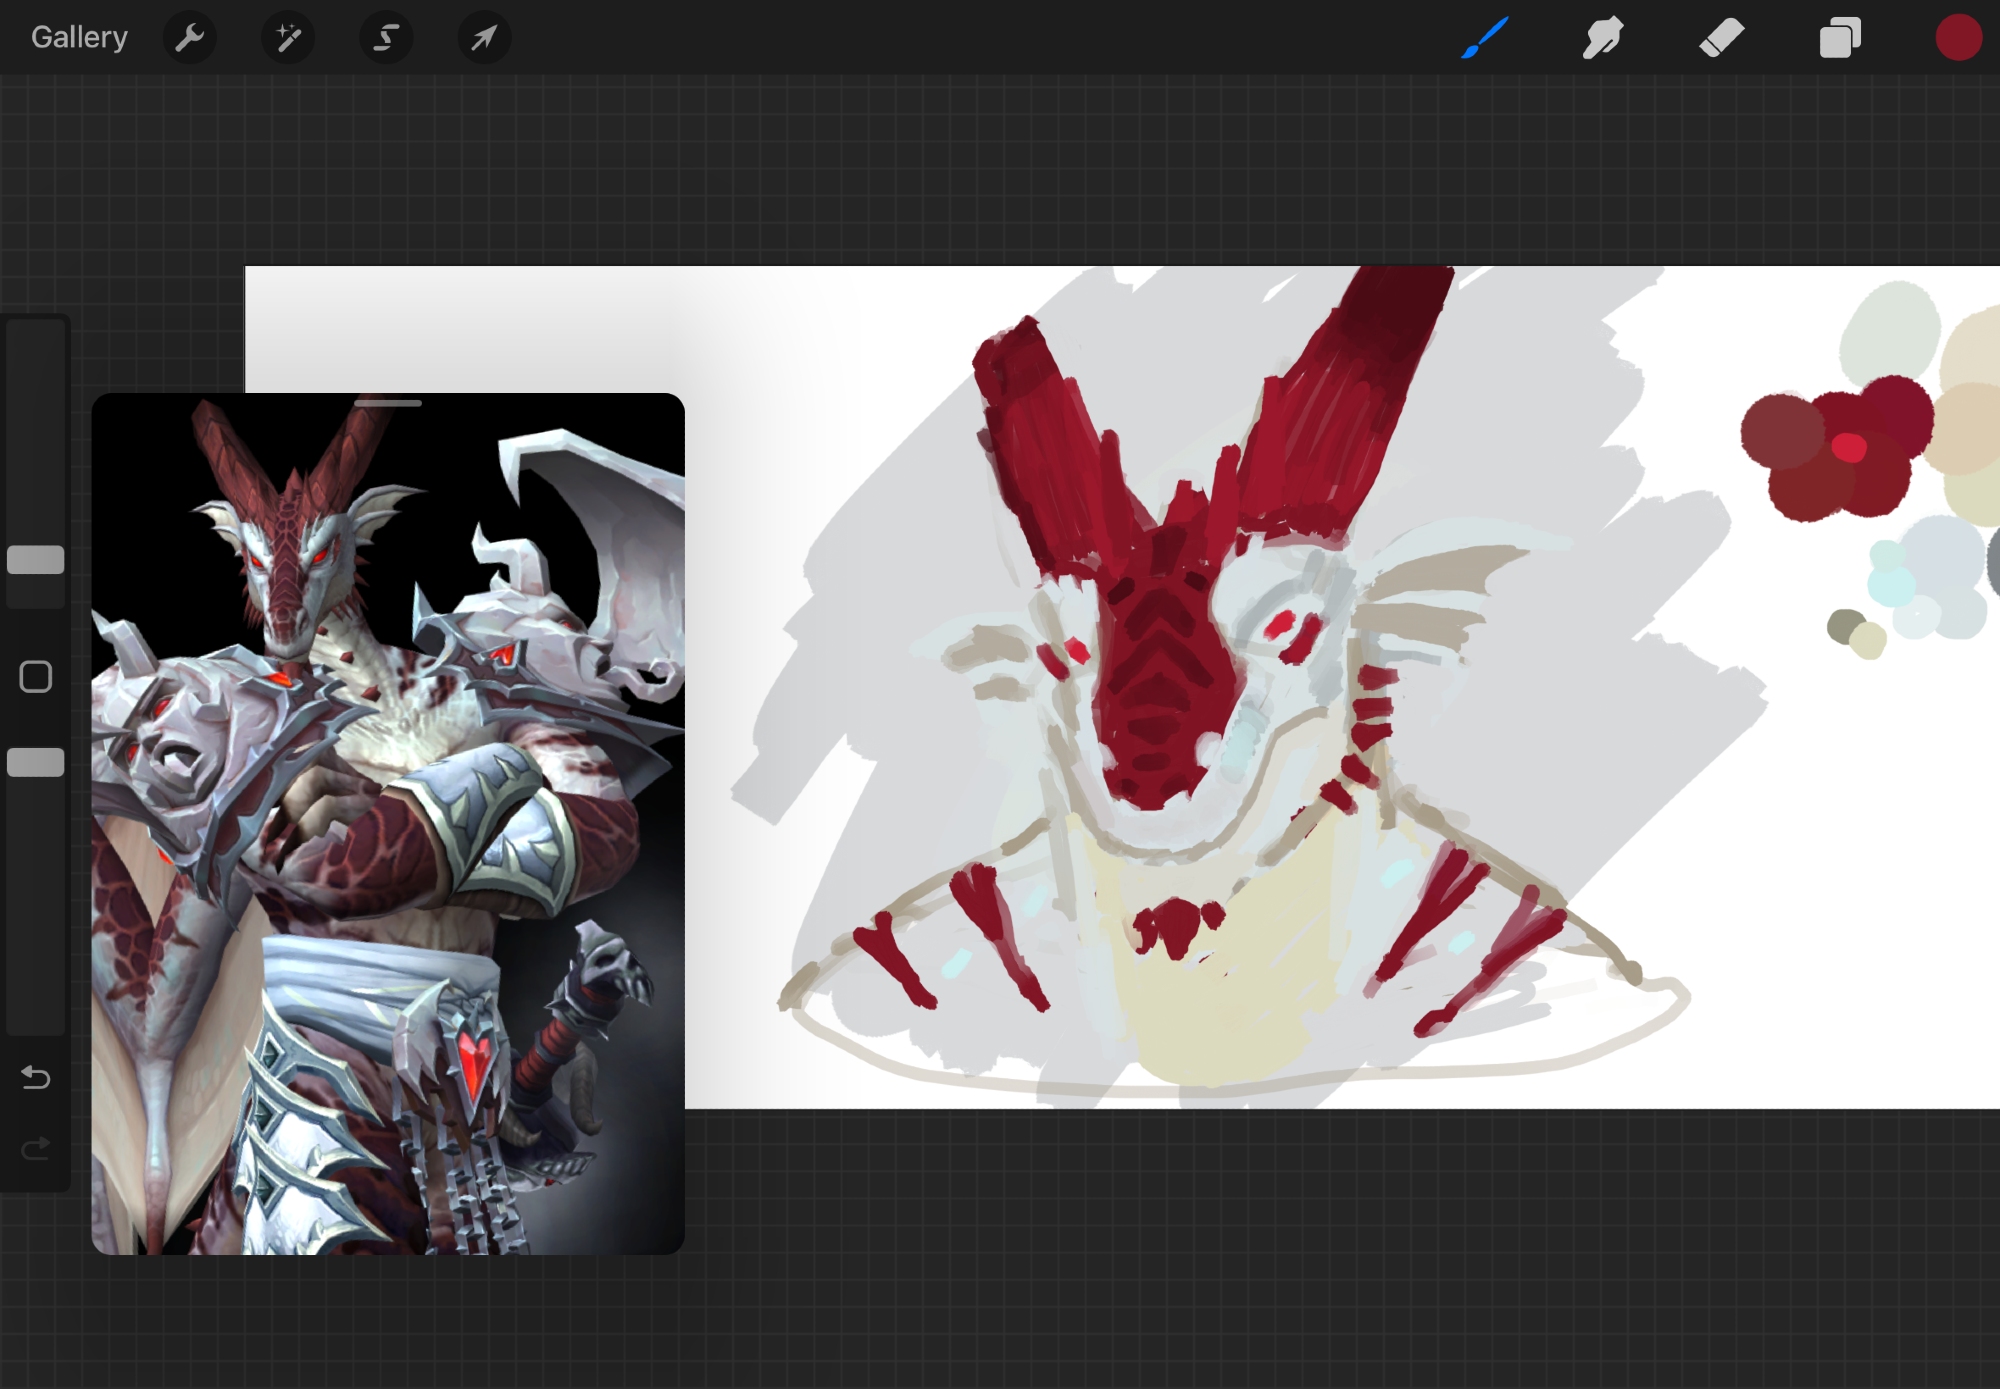Viewport: 2000px width, 1389px height.
Task: Tap the reference window grab handle
Action: (388, 403)
